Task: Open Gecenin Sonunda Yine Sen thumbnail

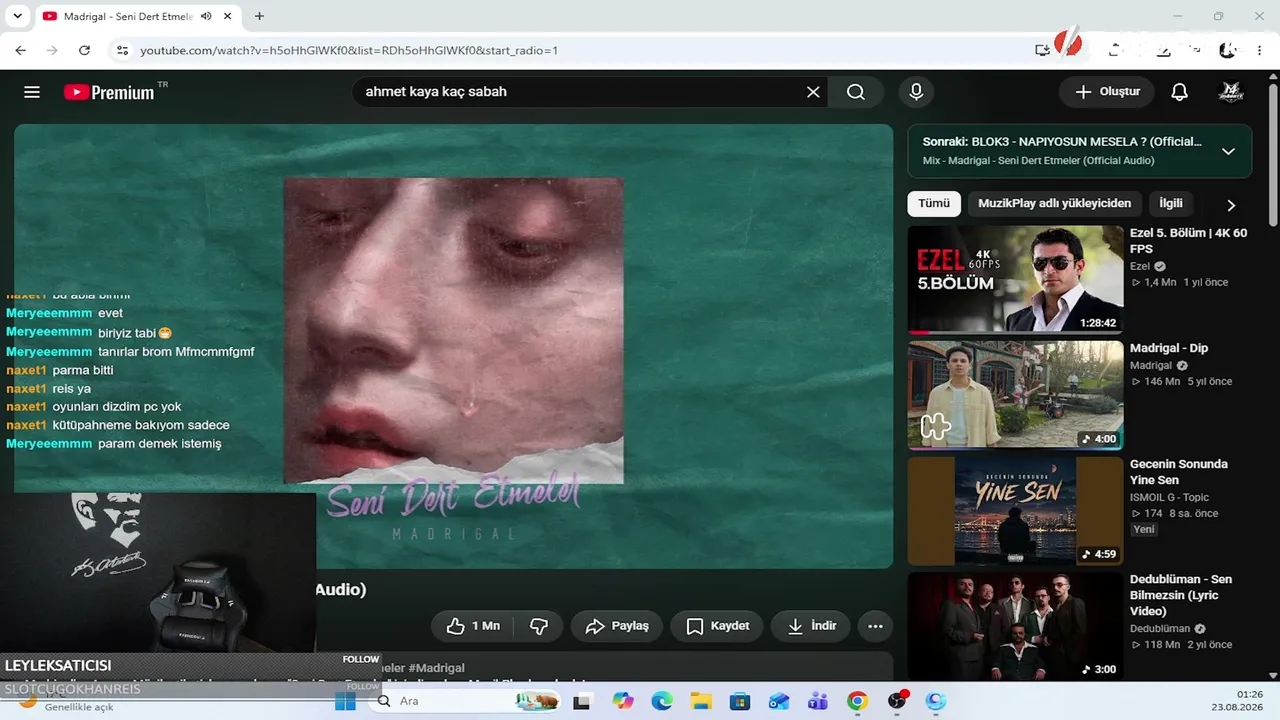Action: click(x=1015, y=511)
